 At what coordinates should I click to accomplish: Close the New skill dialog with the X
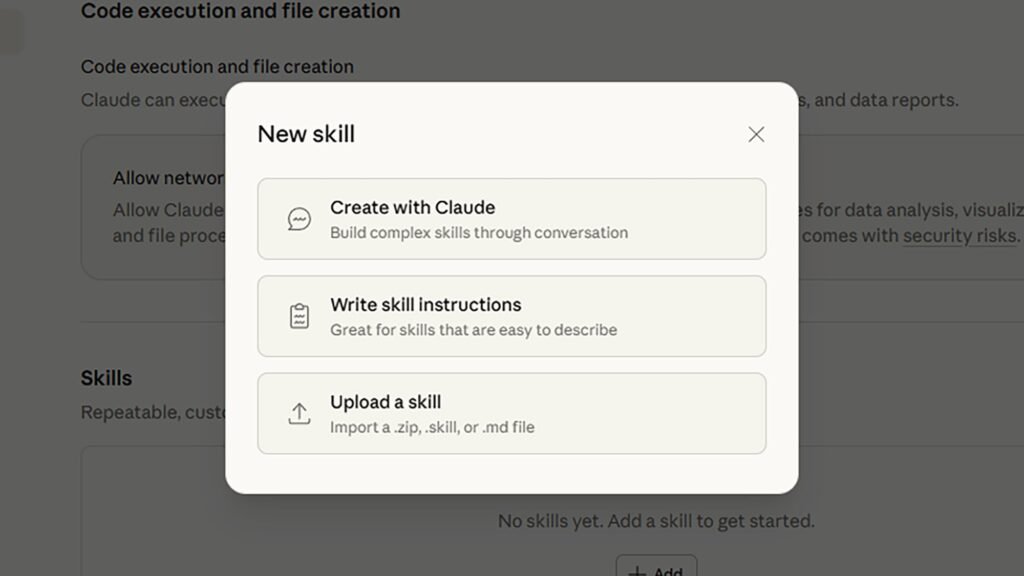coord(756,134)
